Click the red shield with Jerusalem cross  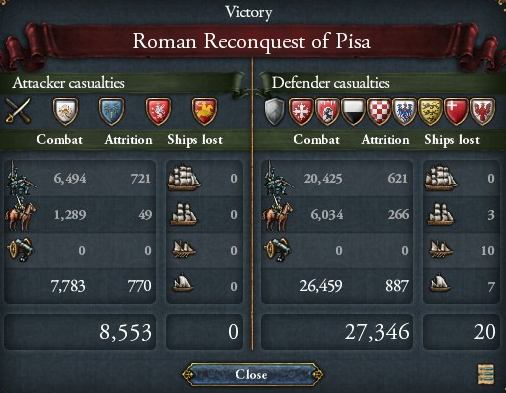coord(301,112)
